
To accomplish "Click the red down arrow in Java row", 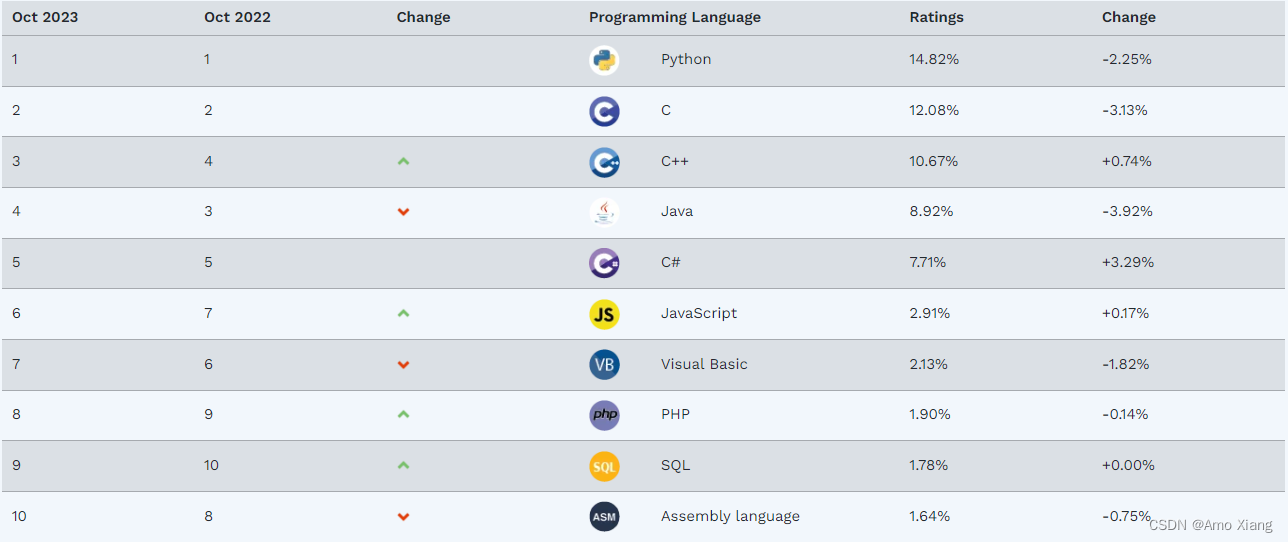I will 403,212.
